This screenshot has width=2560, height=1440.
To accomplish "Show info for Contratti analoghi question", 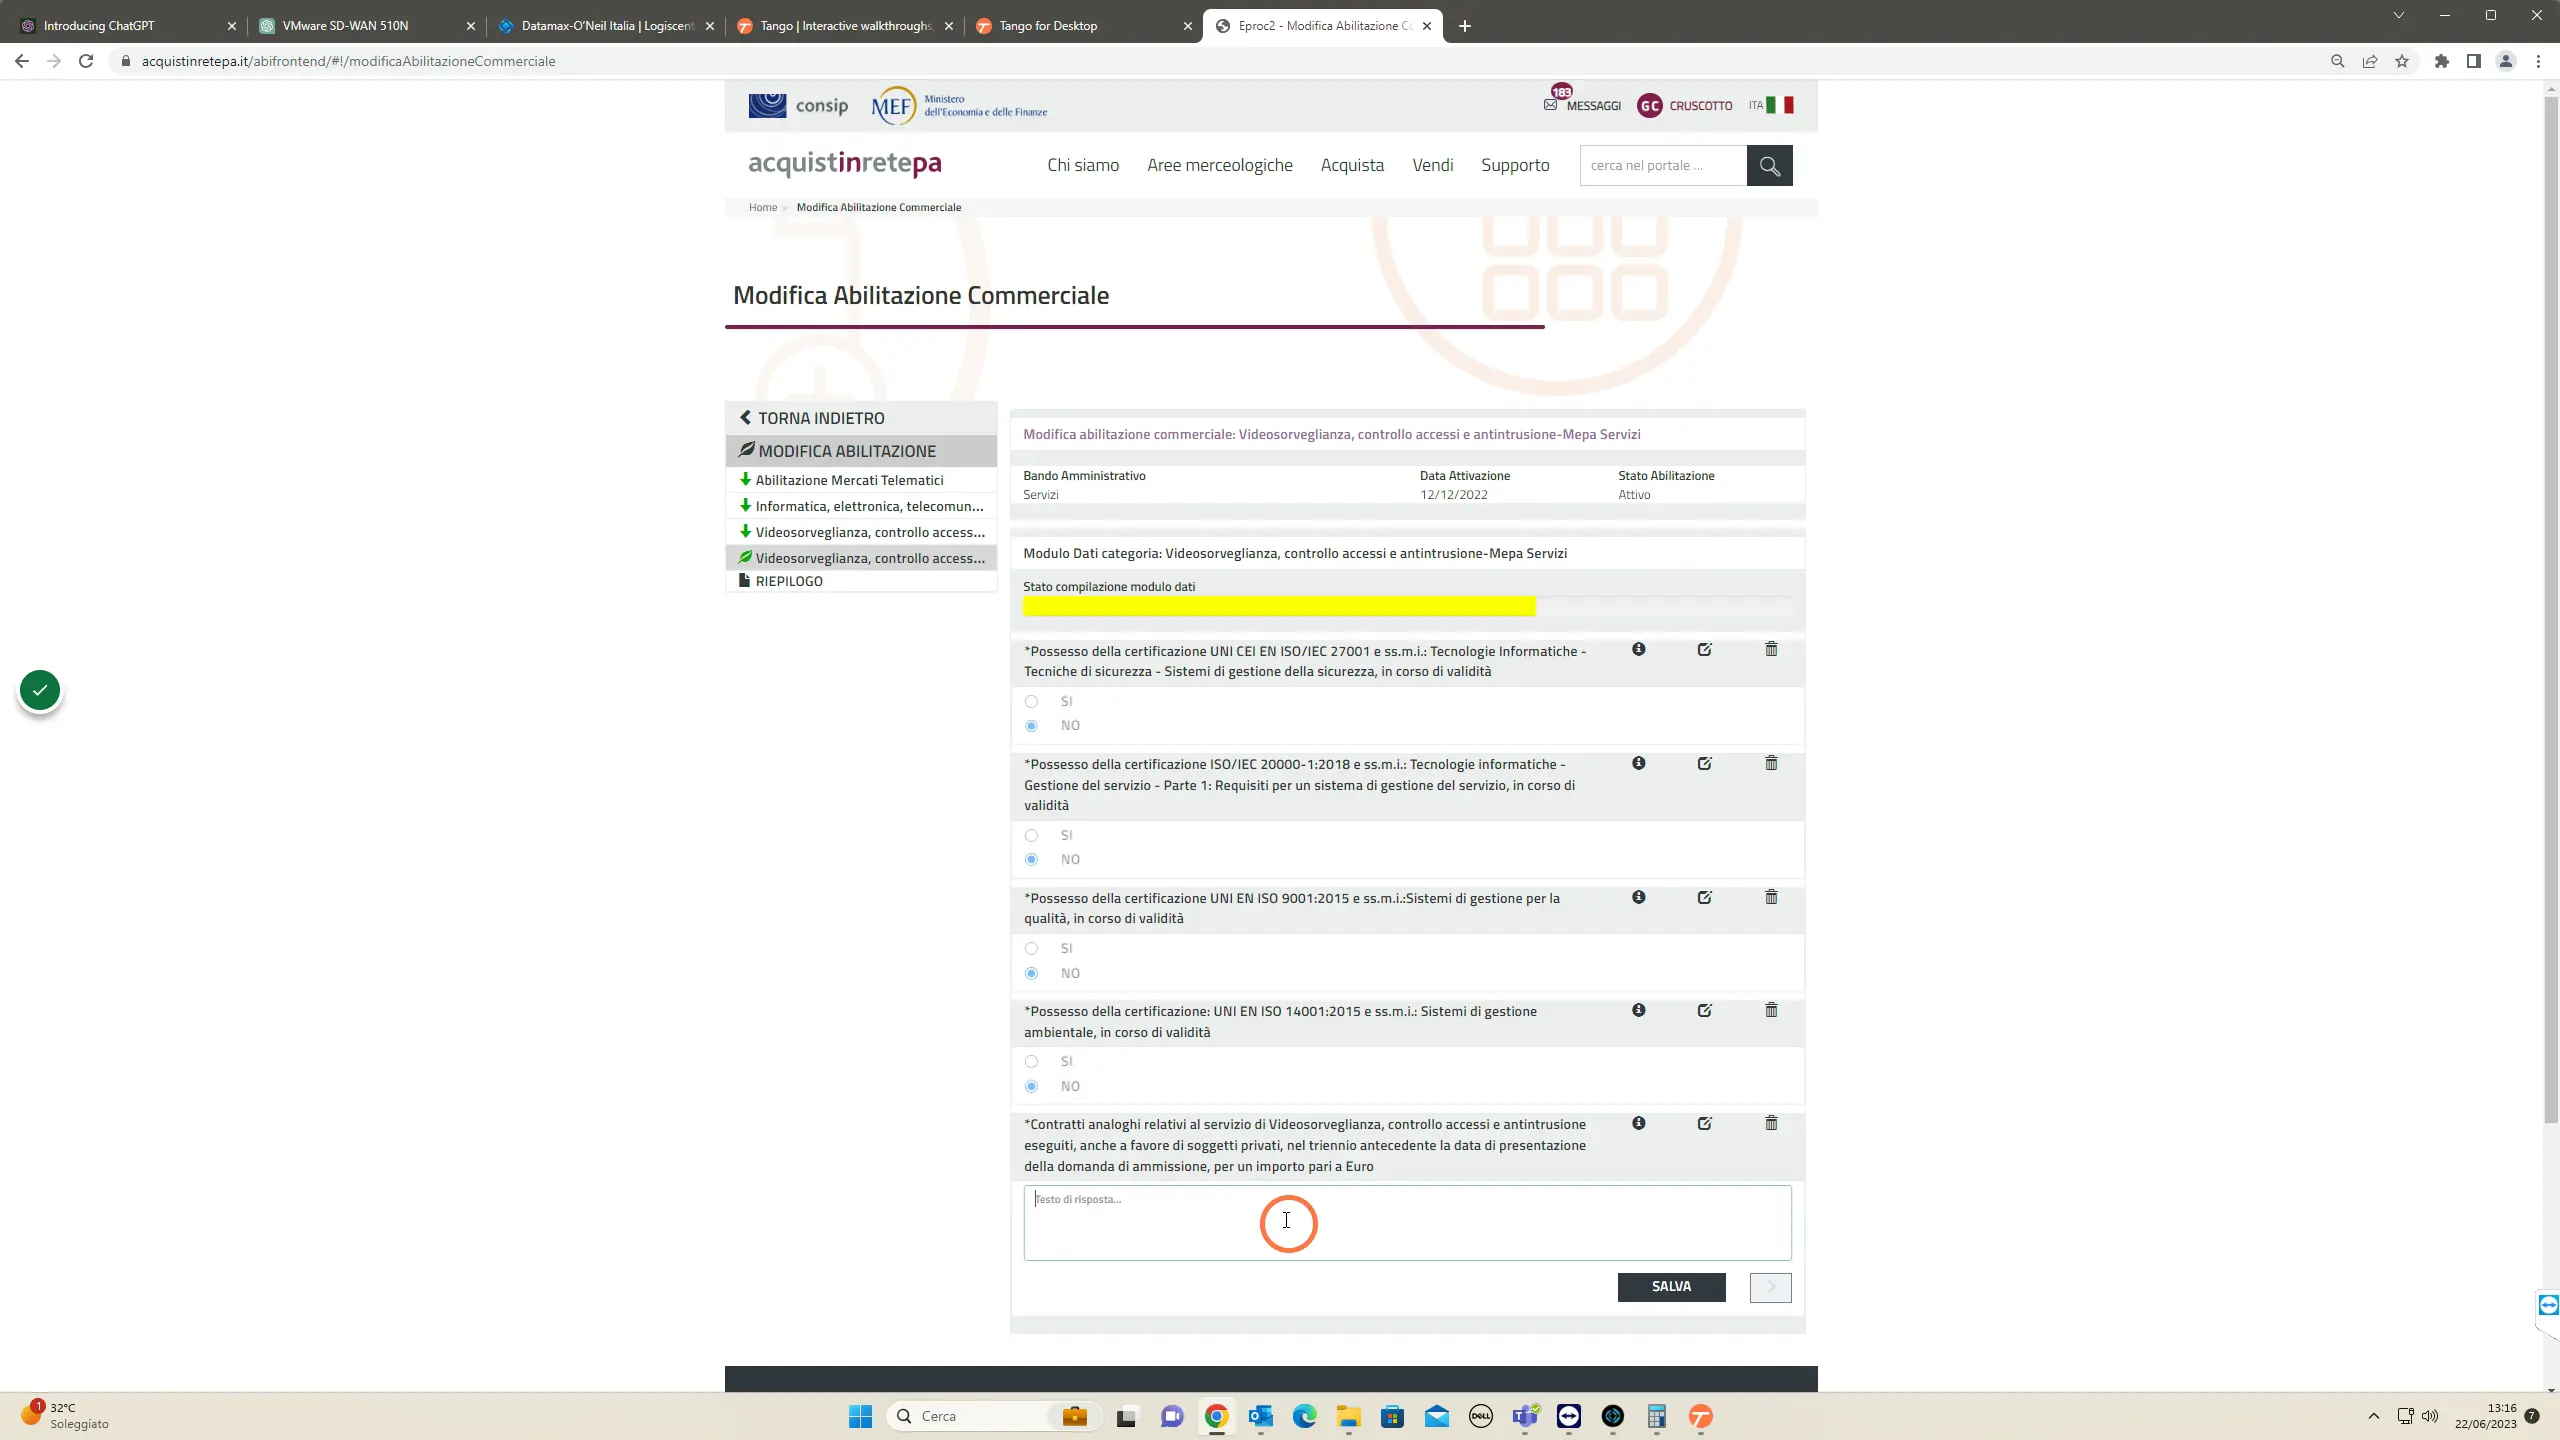I will point(1638,1123).
